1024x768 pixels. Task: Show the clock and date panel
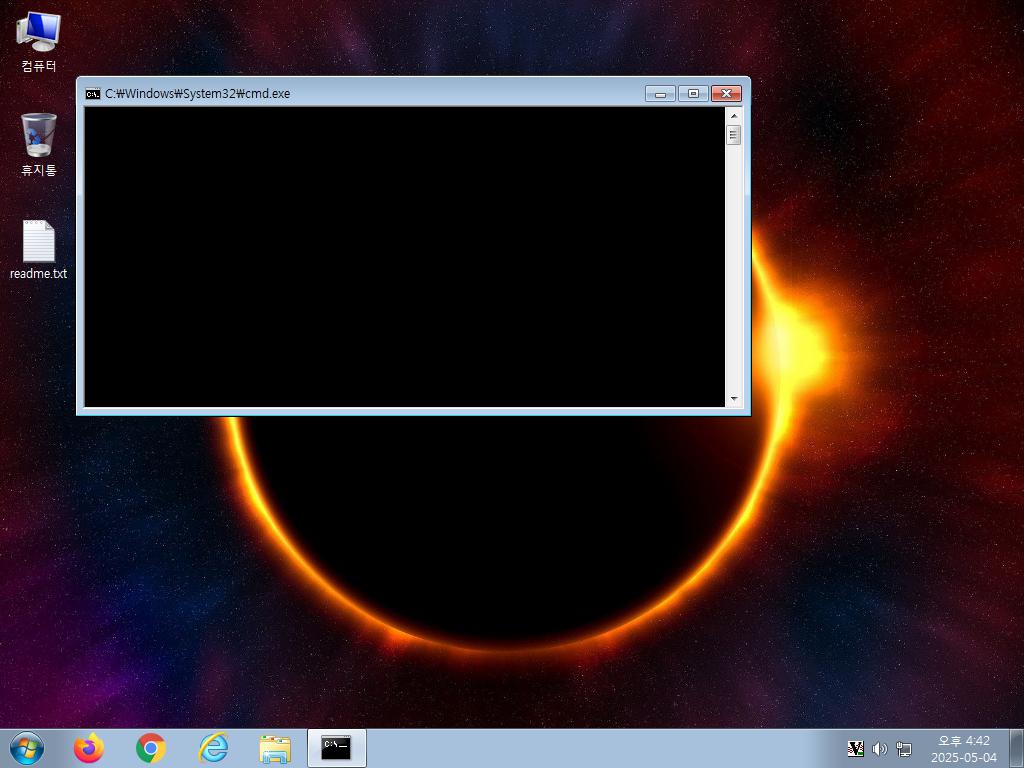965,748
